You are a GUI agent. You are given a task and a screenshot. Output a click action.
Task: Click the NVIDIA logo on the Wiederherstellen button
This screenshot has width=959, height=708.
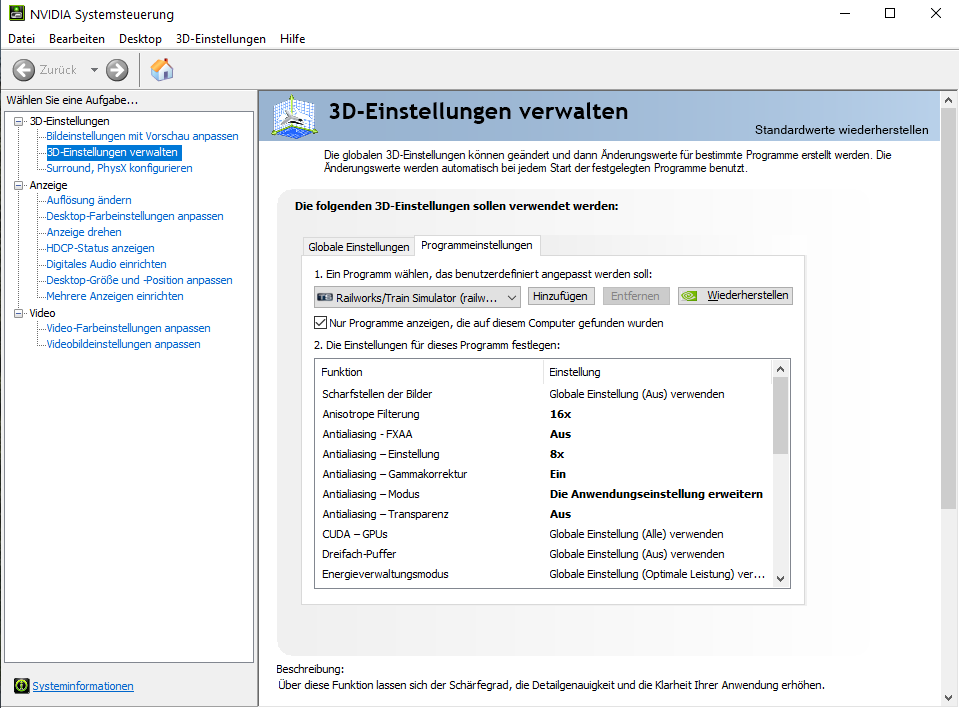click(x=692, y=296)
